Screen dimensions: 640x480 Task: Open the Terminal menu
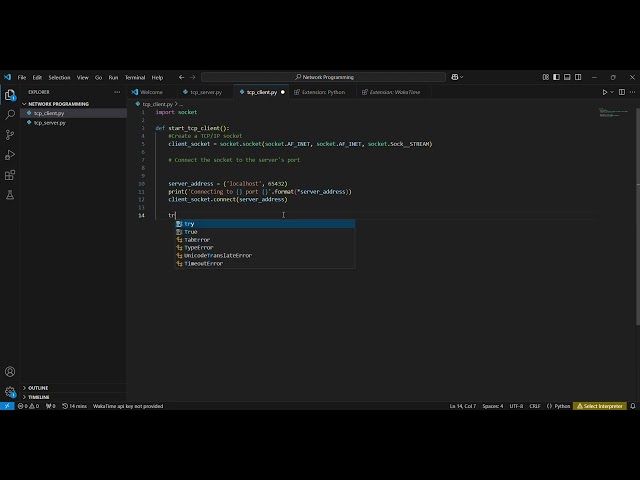pos(135,77)
